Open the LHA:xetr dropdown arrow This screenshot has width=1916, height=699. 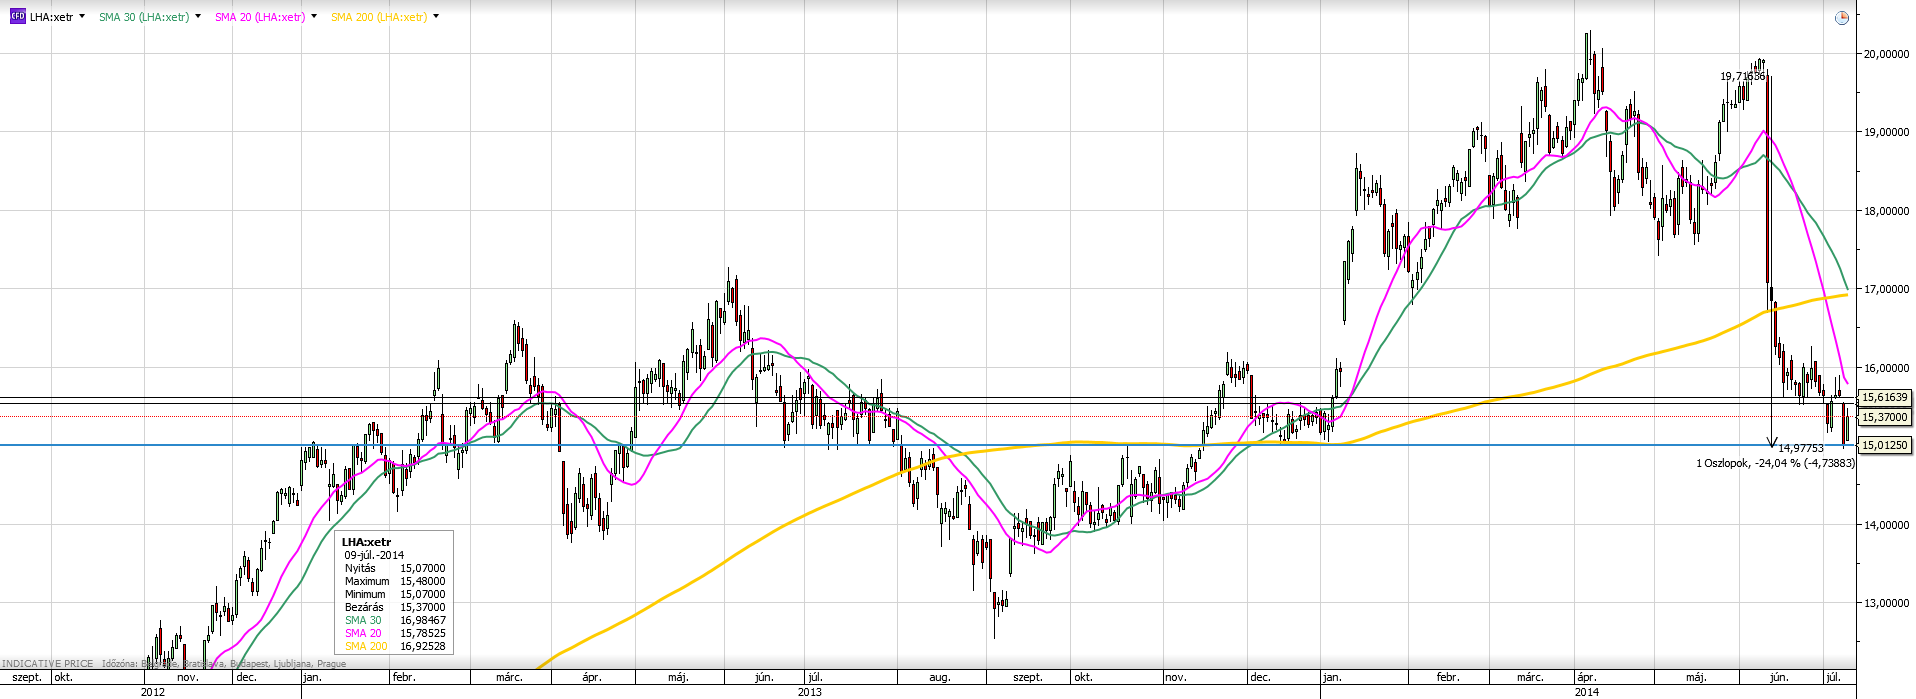pyautogui.click(x=81, y=17)
